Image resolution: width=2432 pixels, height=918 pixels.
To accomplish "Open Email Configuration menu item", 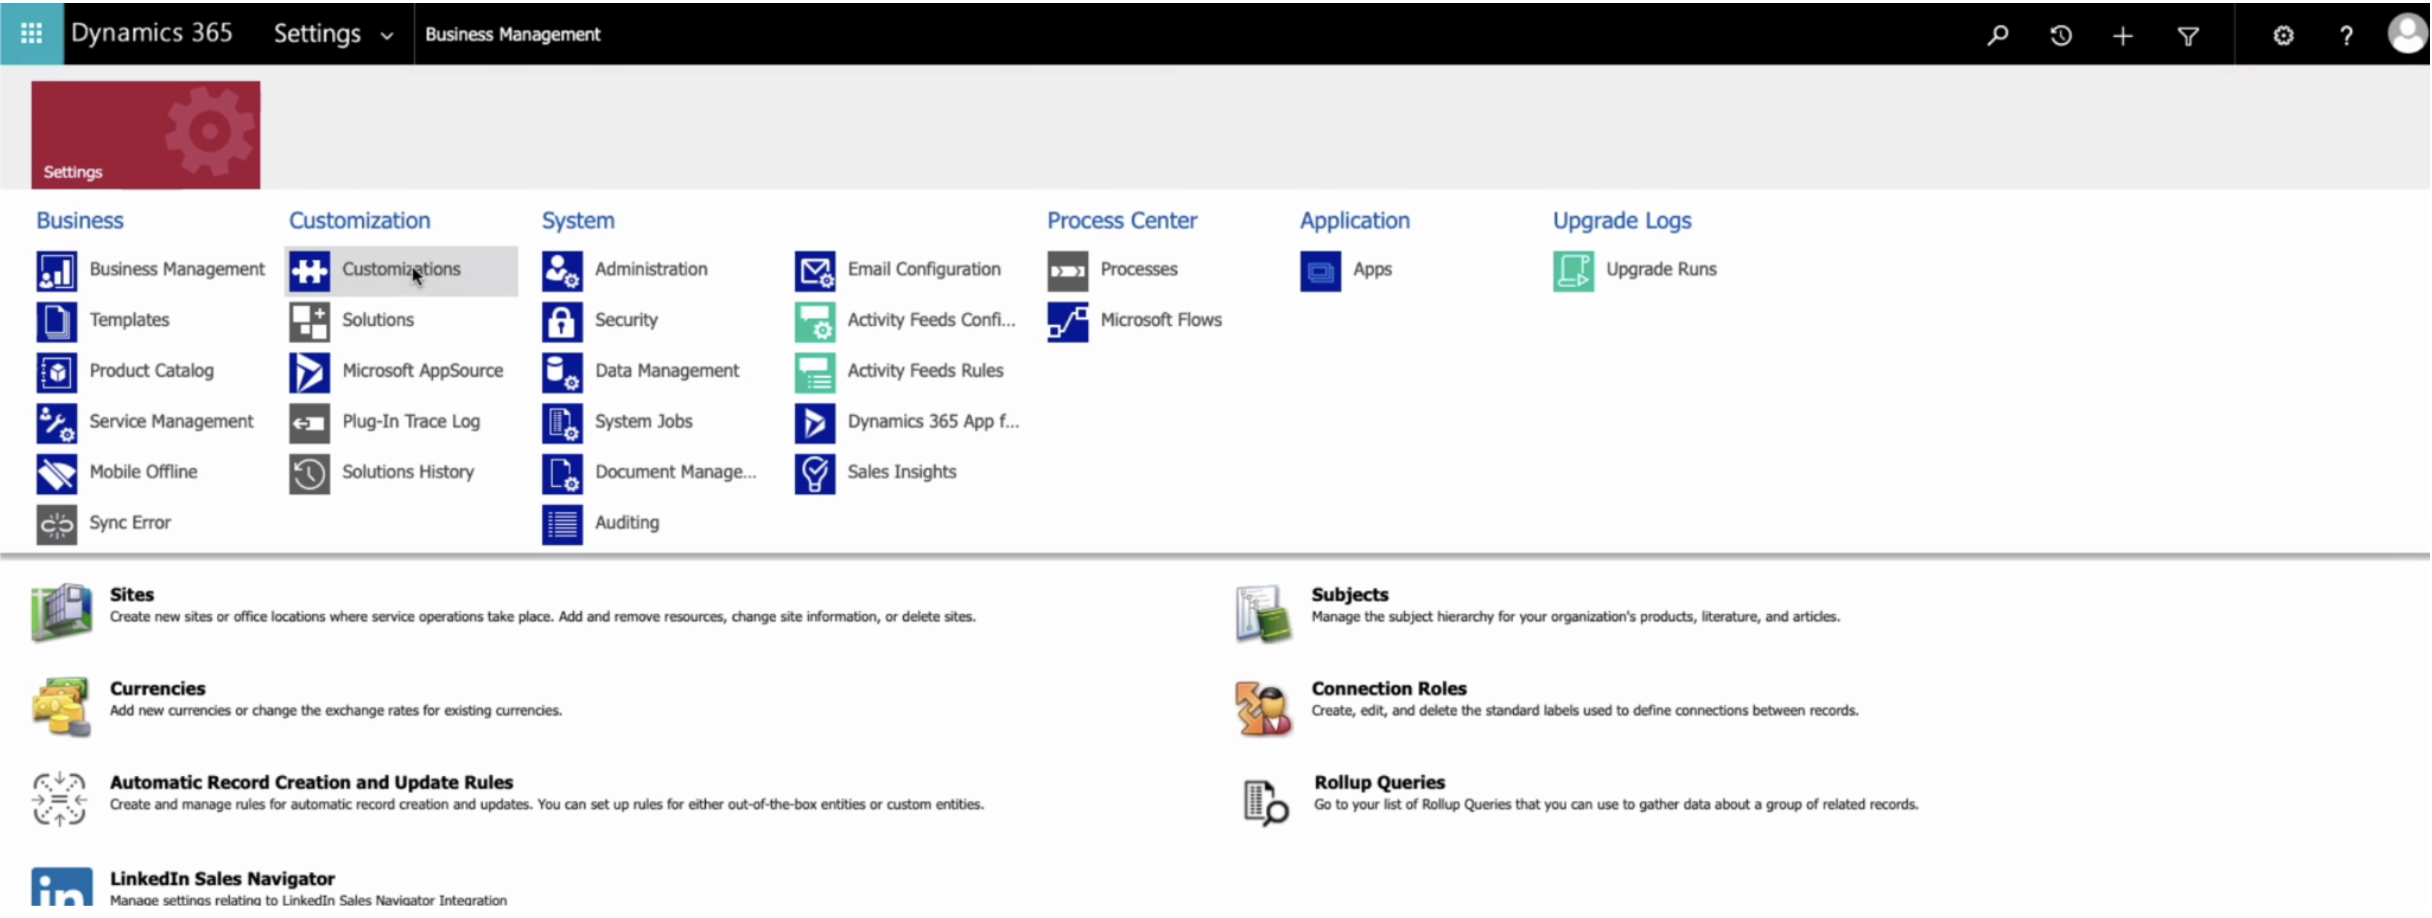I will (924, 269).
